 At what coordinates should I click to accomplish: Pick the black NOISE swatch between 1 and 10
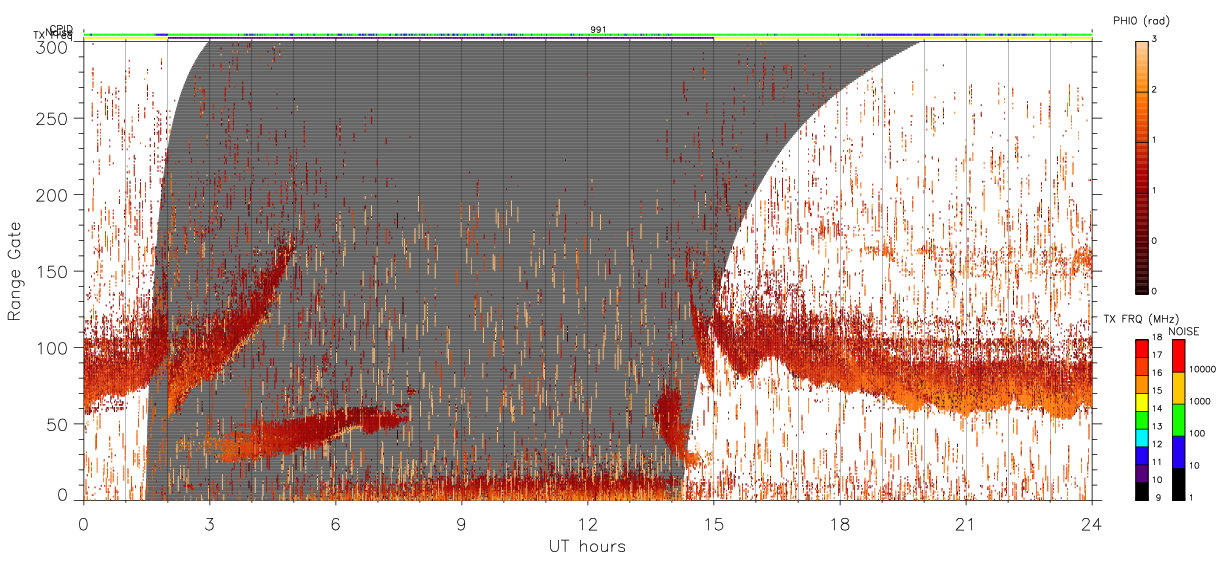[x=1178, y=484]
